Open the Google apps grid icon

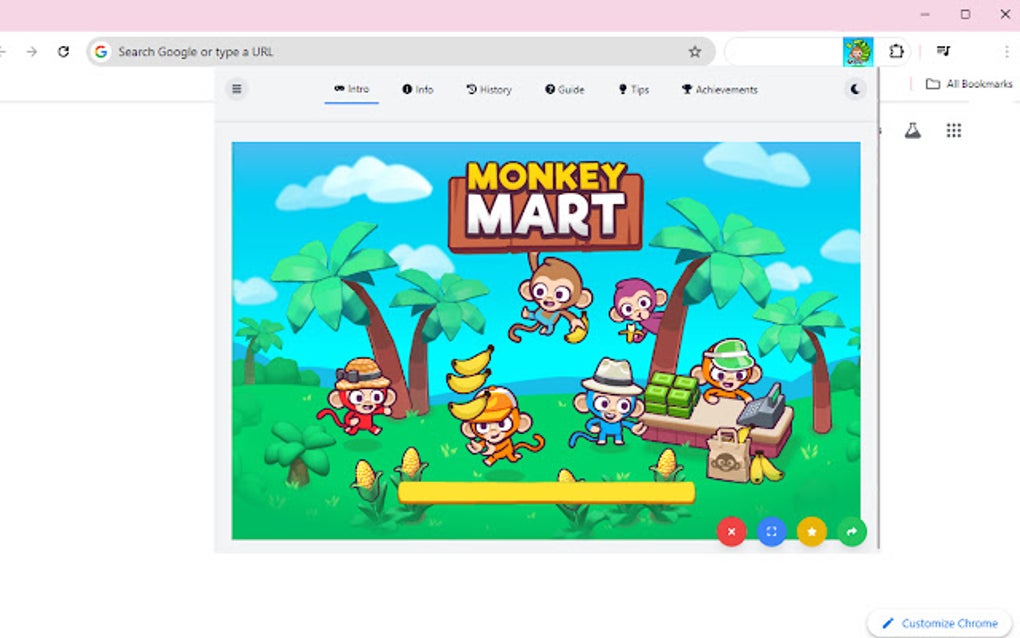coord(954,130)
